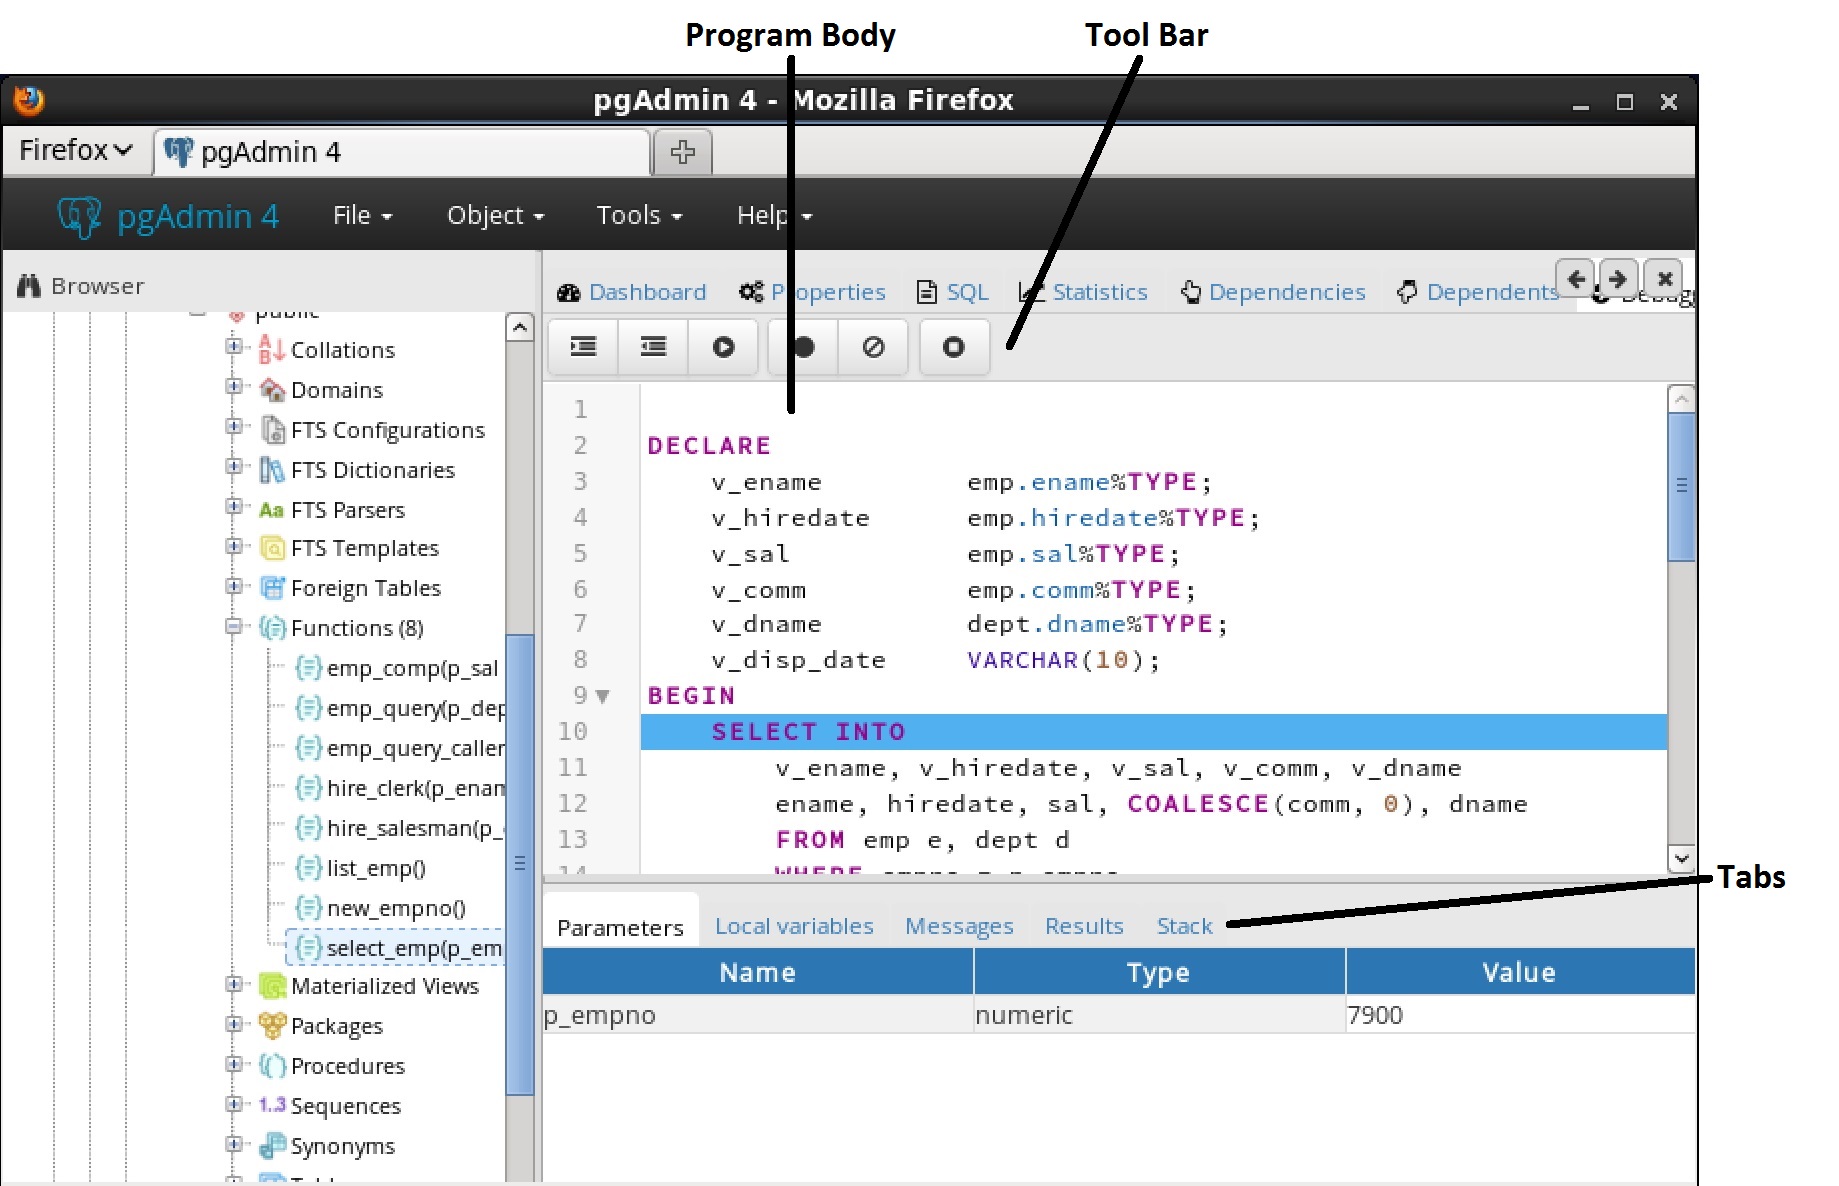Screen dimensions: 1839x1186
Task: Click the 7900 value cell for p_empno
Action: click(1517, 1015)
